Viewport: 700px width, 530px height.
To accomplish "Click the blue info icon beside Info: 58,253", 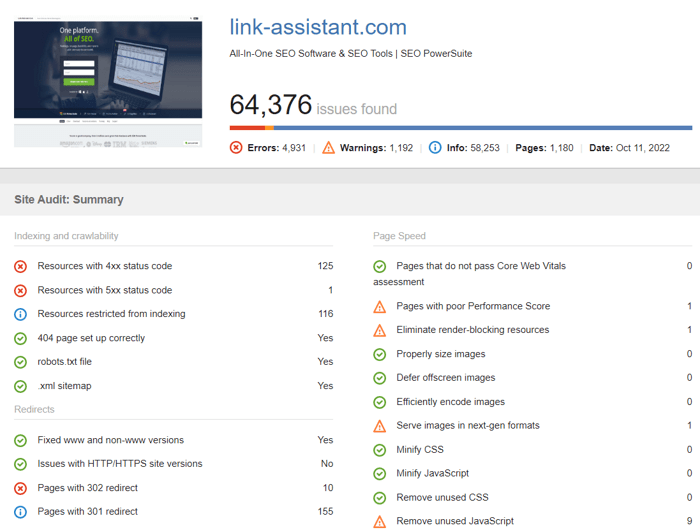I will 435,148.
